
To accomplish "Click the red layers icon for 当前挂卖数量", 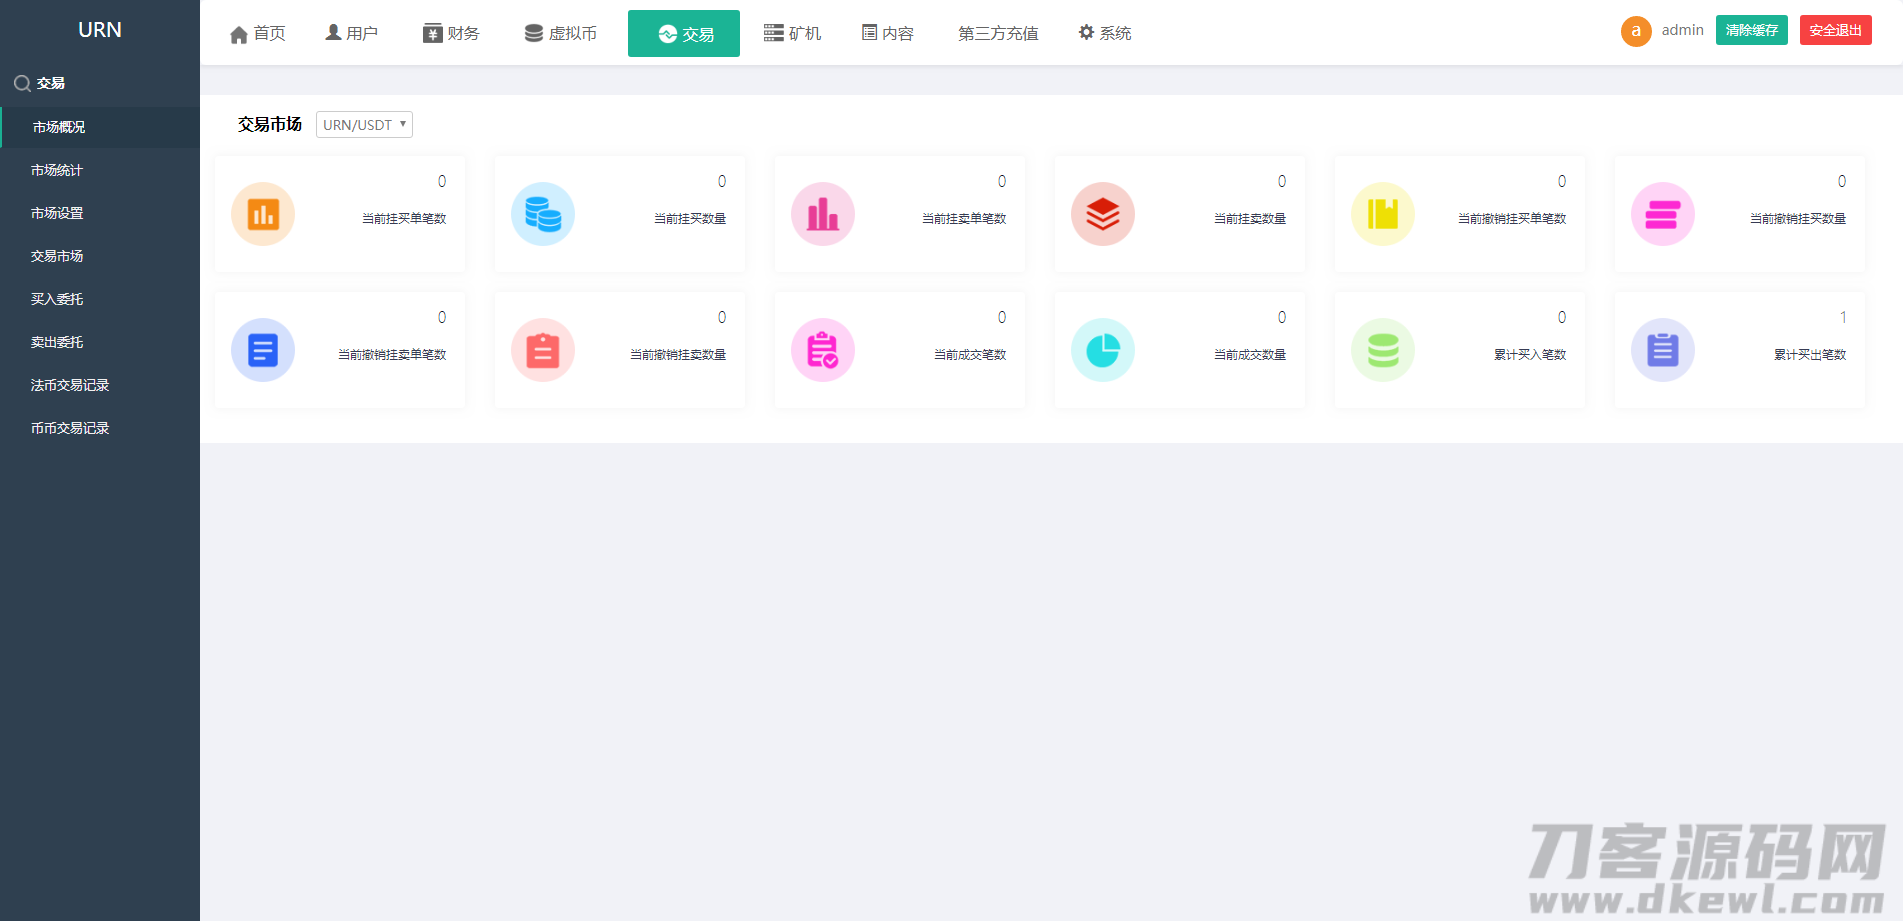I will coord(1103,214).
